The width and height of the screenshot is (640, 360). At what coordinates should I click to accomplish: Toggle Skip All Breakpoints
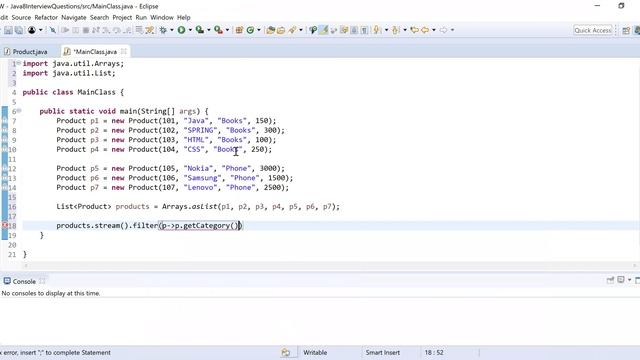coord(53,30)
